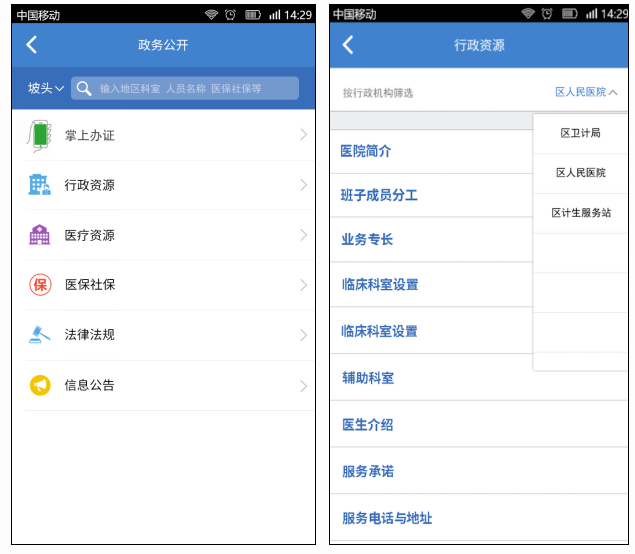
Task: Expand 掌上办证 row chevron arrow
Action: 303,135
